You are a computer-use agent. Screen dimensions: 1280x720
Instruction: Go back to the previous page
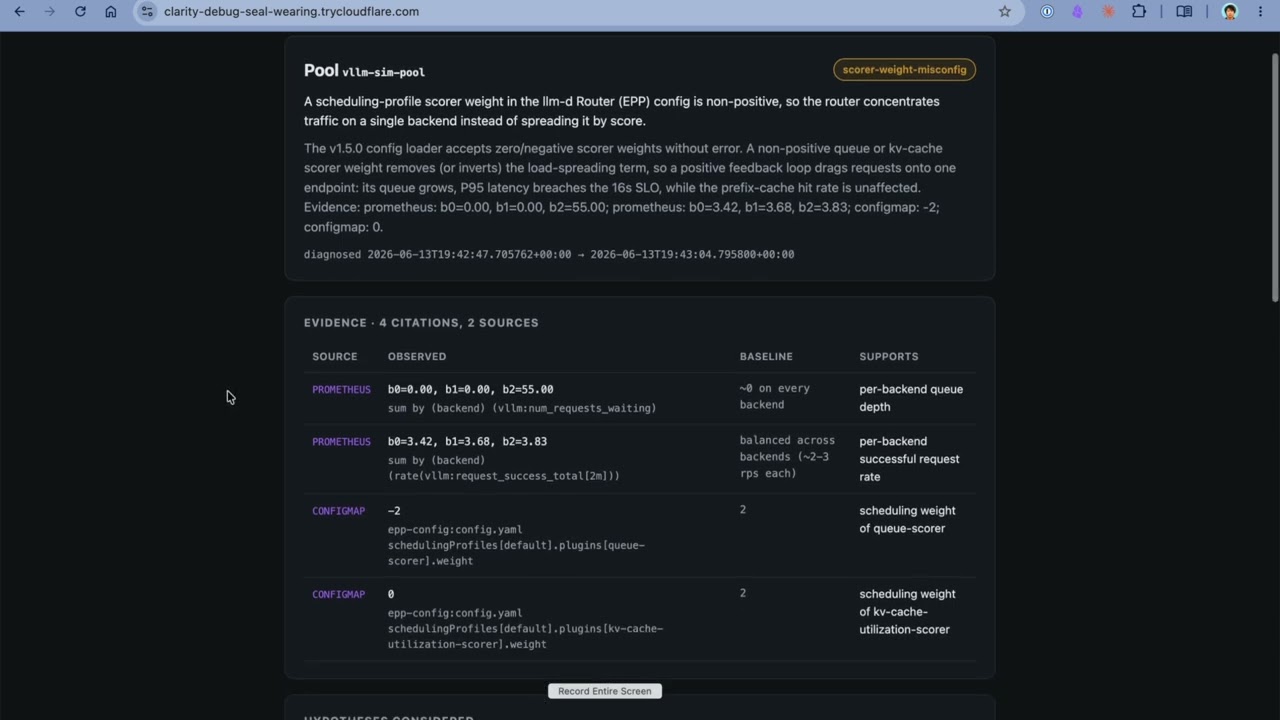[19, 11]
